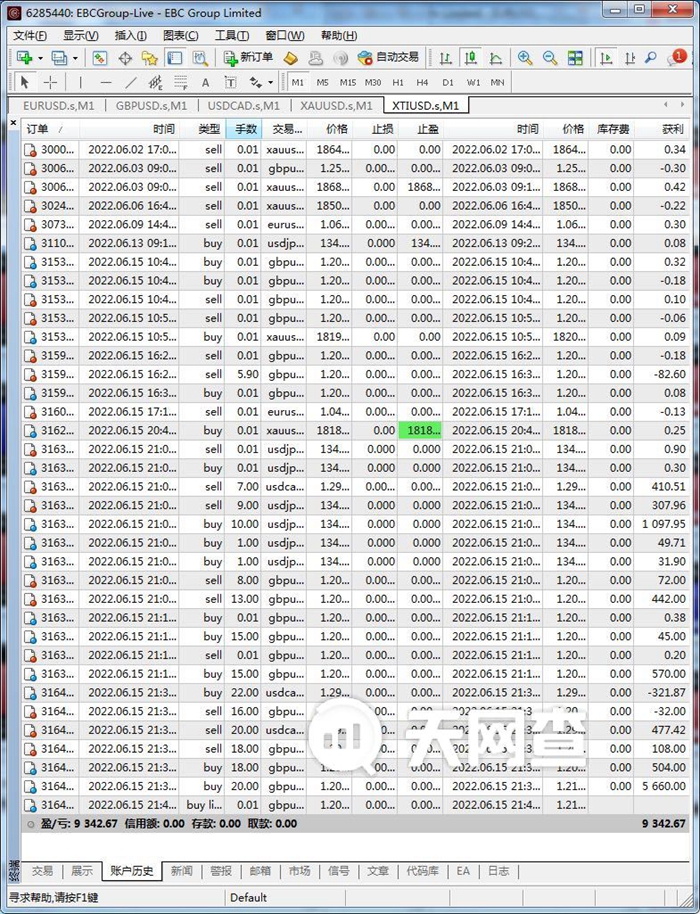
Task: Toggle the M15 timeframe button
Action: [347, 82]
